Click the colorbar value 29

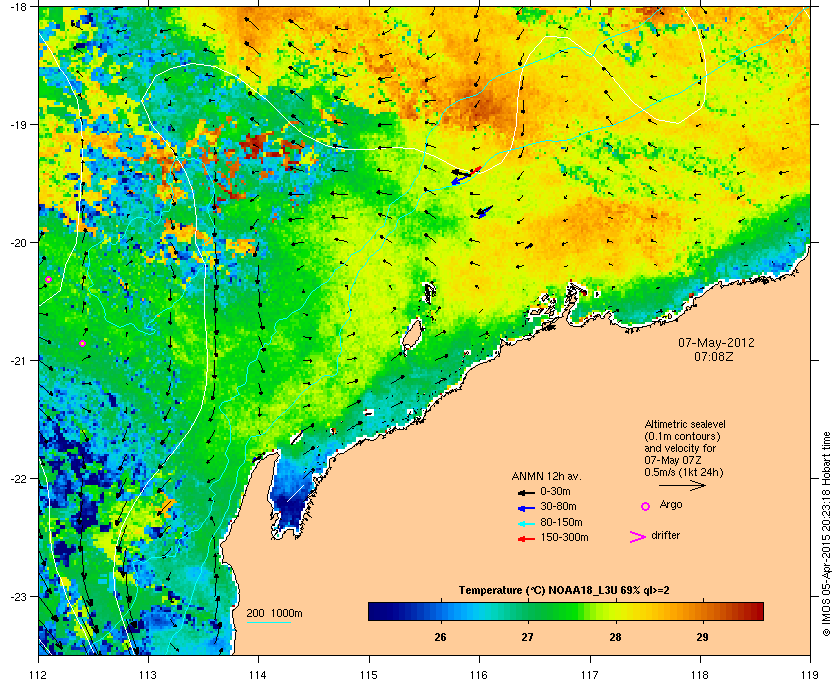[x=702, y=637]
